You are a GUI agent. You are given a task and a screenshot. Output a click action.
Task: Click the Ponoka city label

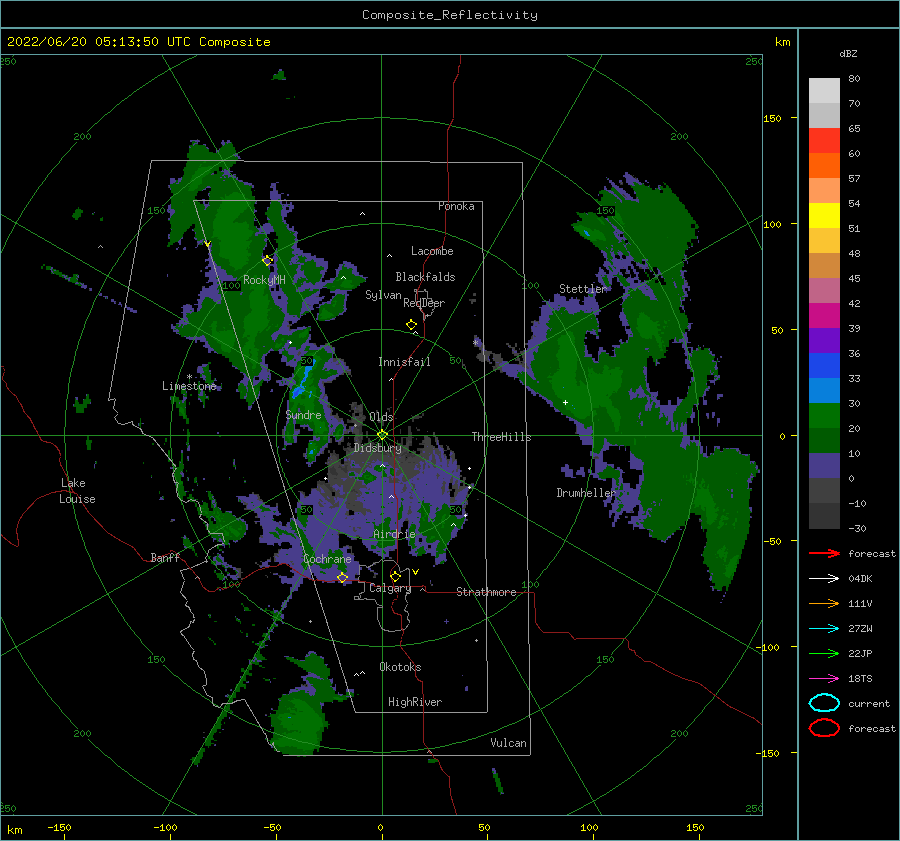pos(456,206)
